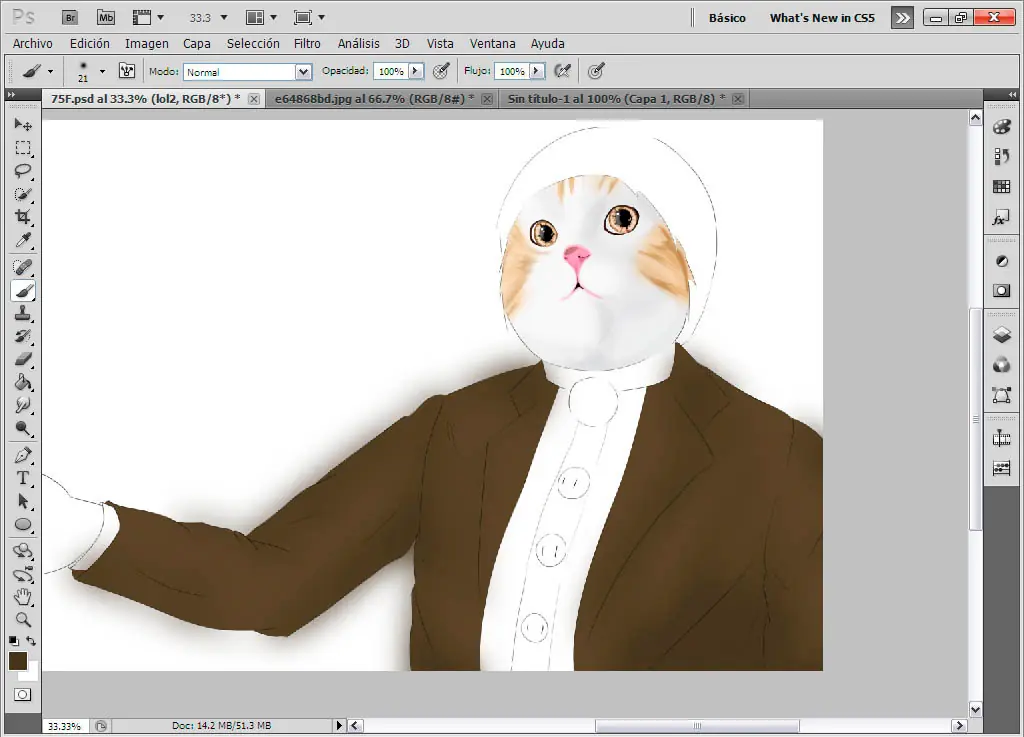Viewport: 1024px width, 737px height.
Task: Toggle tablet pressure controls opacity
Action: [441, 71]
